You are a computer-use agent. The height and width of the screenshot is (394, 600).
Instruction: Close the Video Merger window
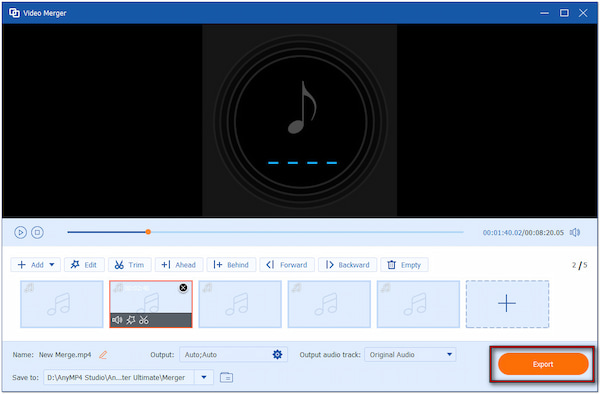[583, 13]
